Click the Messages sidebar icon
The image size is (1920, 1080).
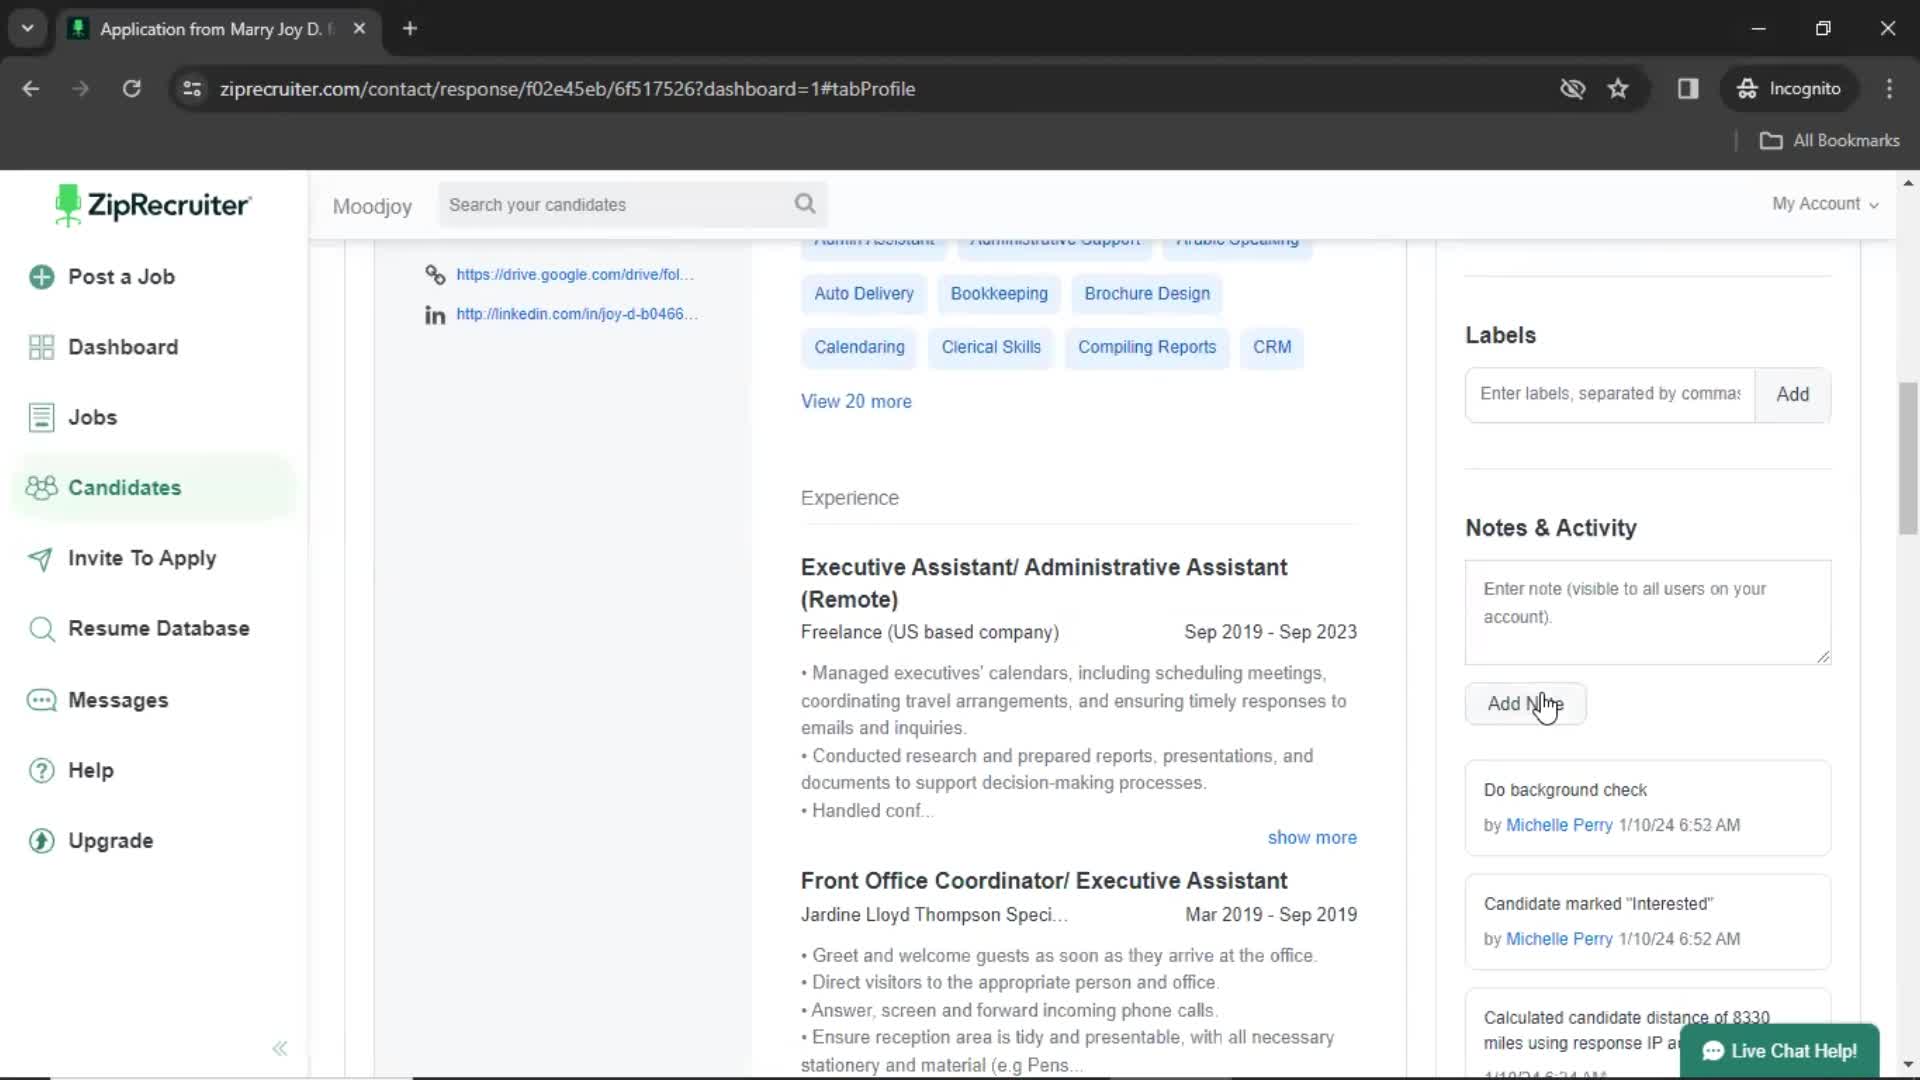(40, 699)
